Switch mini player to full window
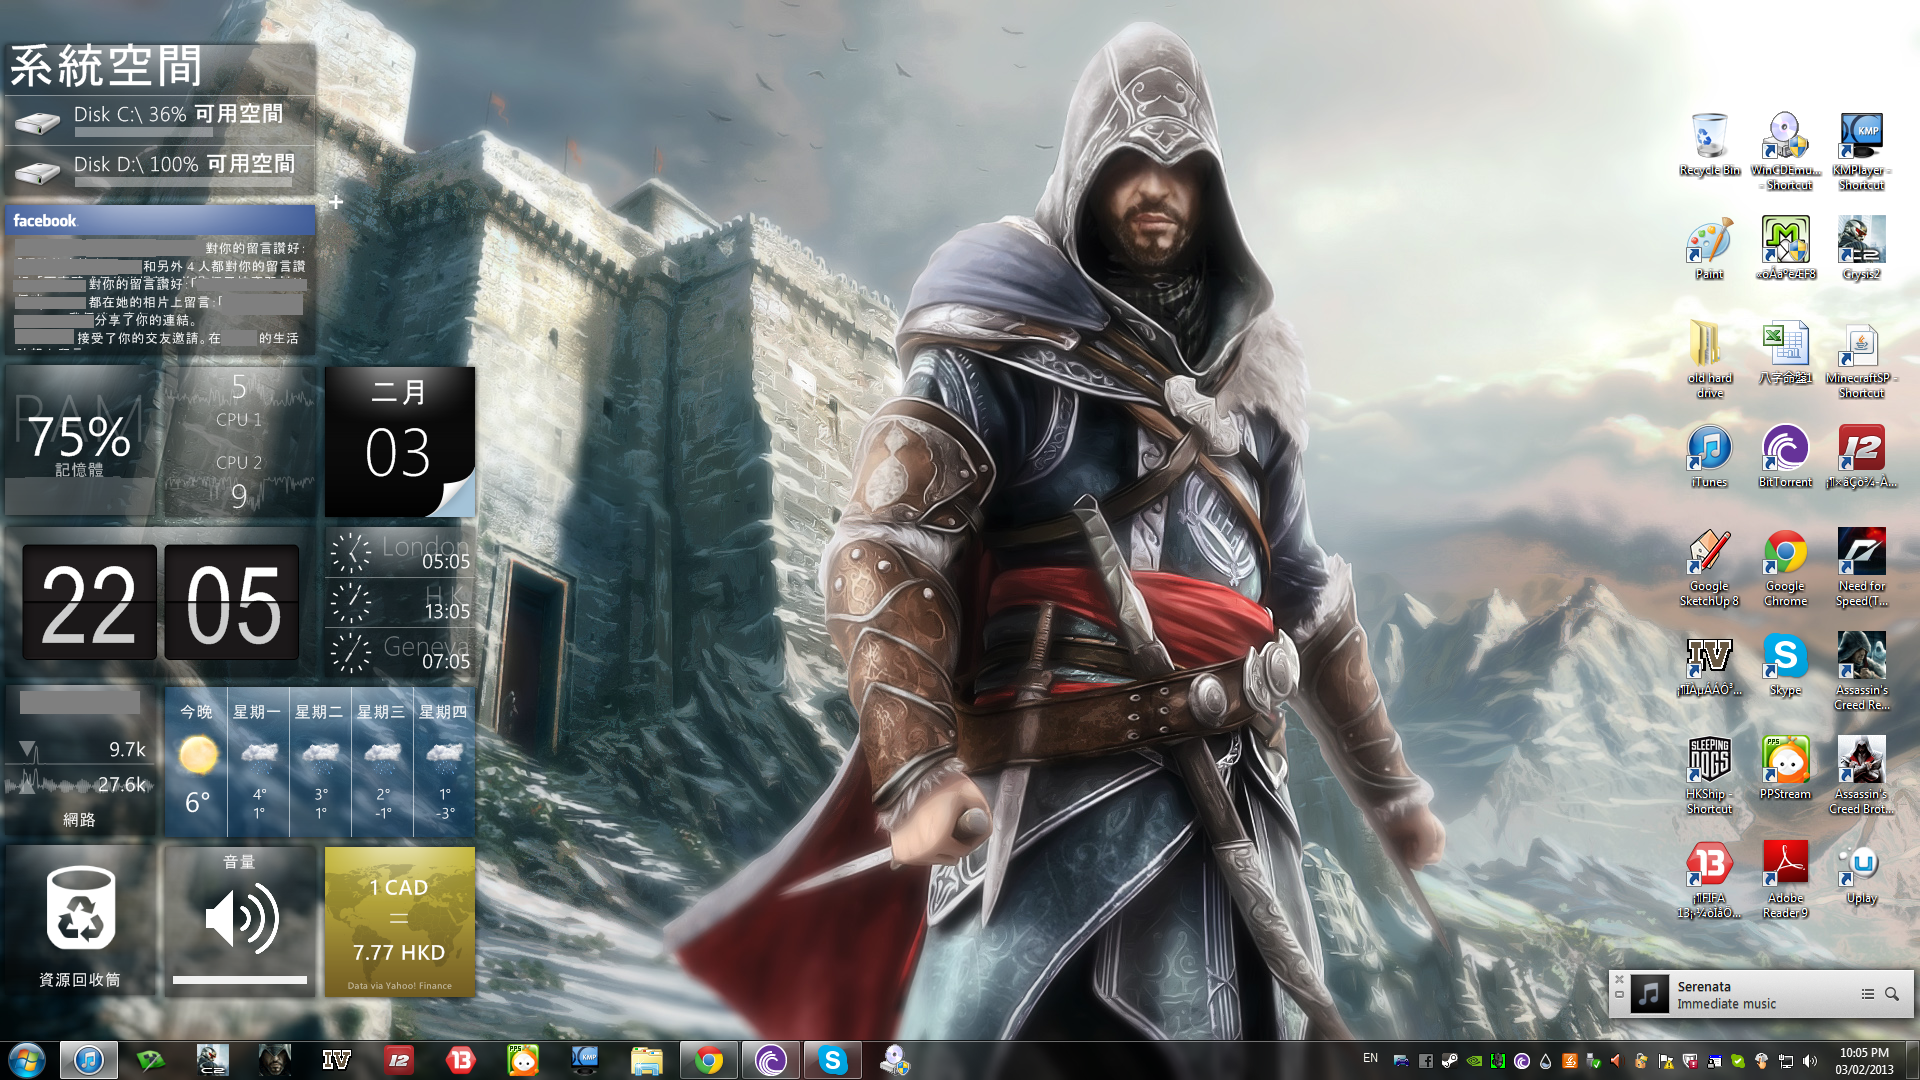Image resolution: width=1920 pixels, height=1080 pixels. [1619, 995]
